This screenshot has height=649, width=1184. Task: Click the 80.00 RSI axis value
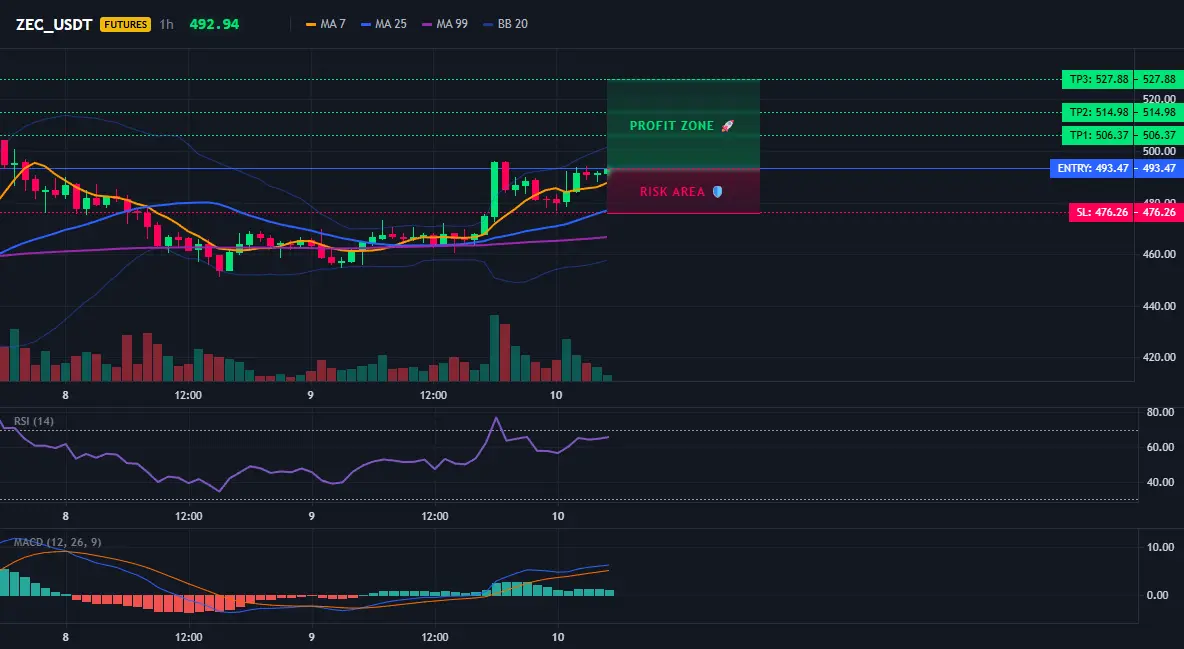pos(1160,413)
